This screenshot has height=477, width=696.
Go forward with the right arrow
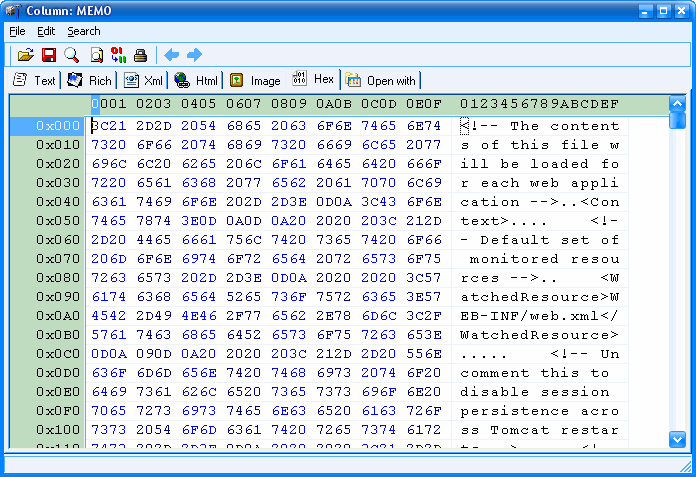pos(194,55)
